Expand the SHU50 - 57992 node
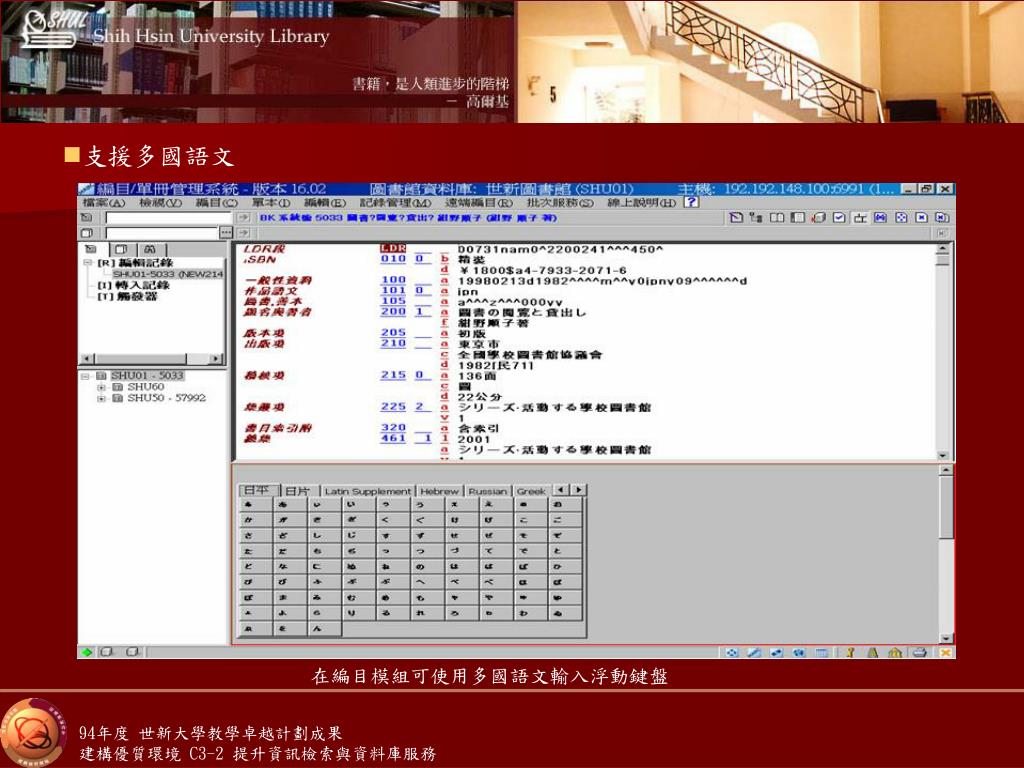The height and width of the screenshot is (768, 1024). [x=101, y=398]
